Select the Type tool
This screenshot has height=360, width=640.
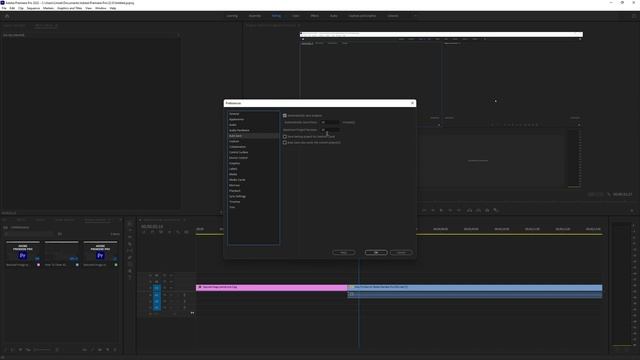coord(130,278)
